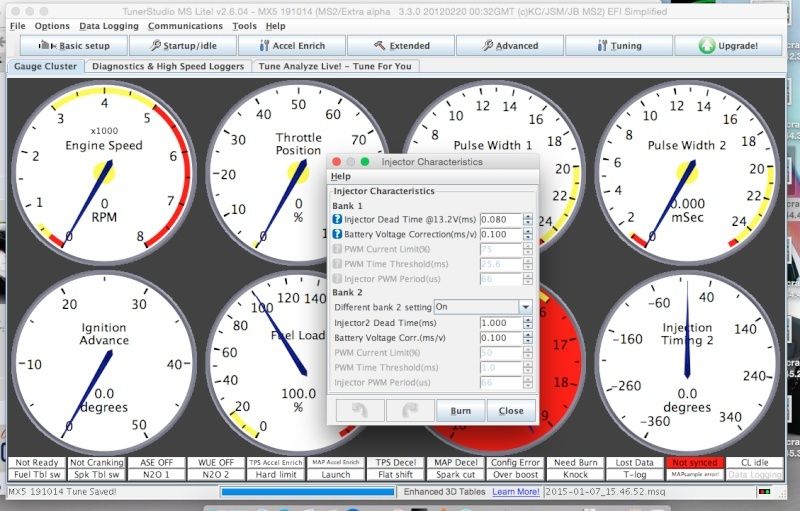Step the Battery Voltage Correction spinner
Viewport: 800px width, 511px height.
[528, 234]
